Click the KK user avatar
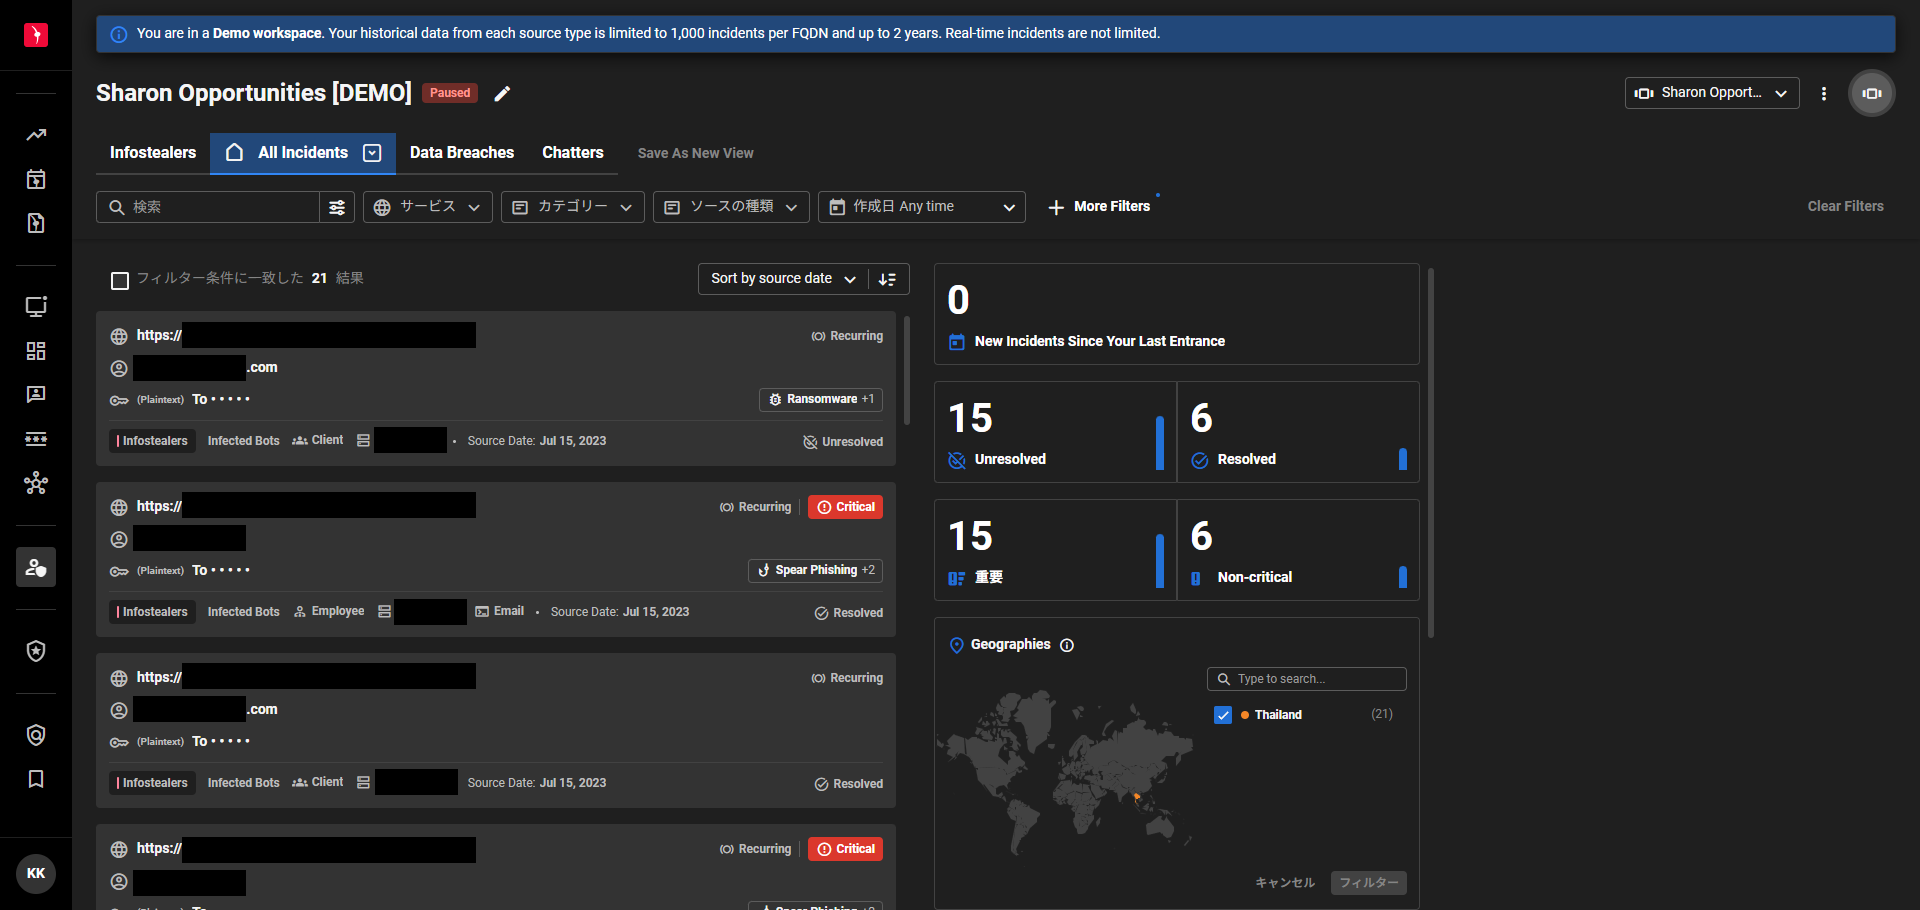Viewport: 1920px width, 910px height. pos(36,873)
